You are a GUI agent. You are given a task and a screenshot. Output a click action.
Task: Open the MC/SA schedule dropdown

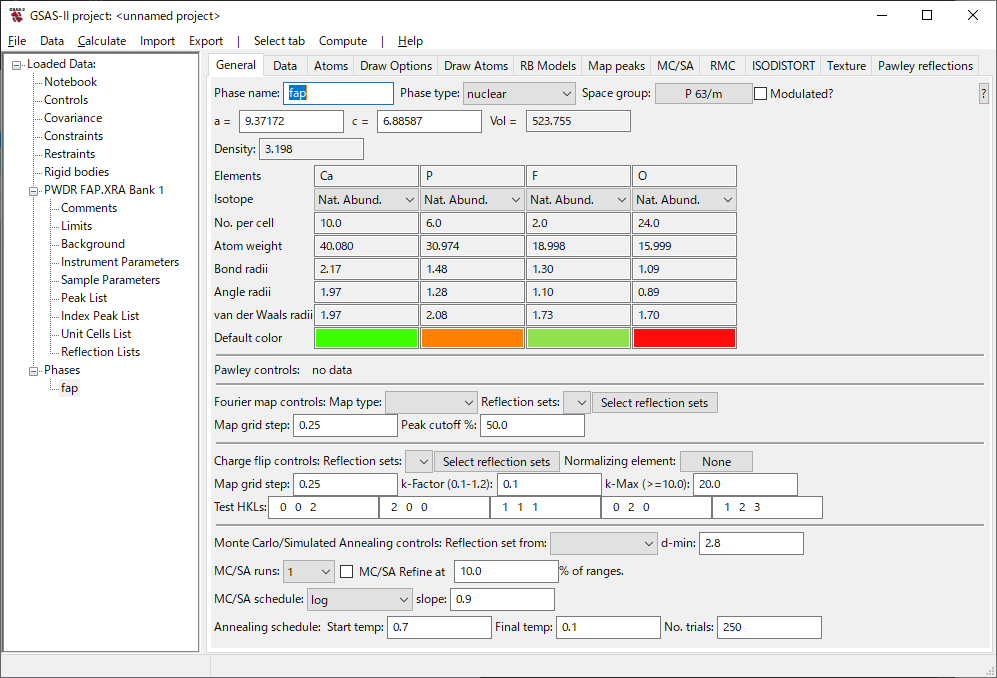pos(359,600)
